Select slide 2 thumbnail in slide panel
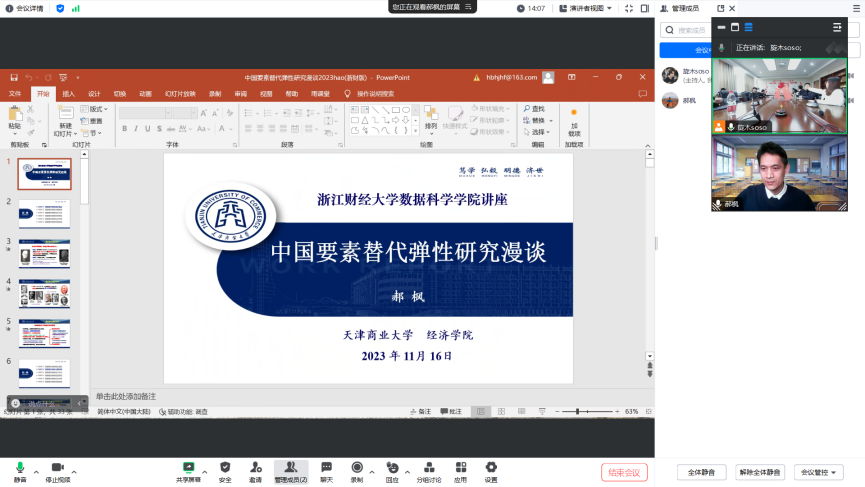 tap(44, 213)
